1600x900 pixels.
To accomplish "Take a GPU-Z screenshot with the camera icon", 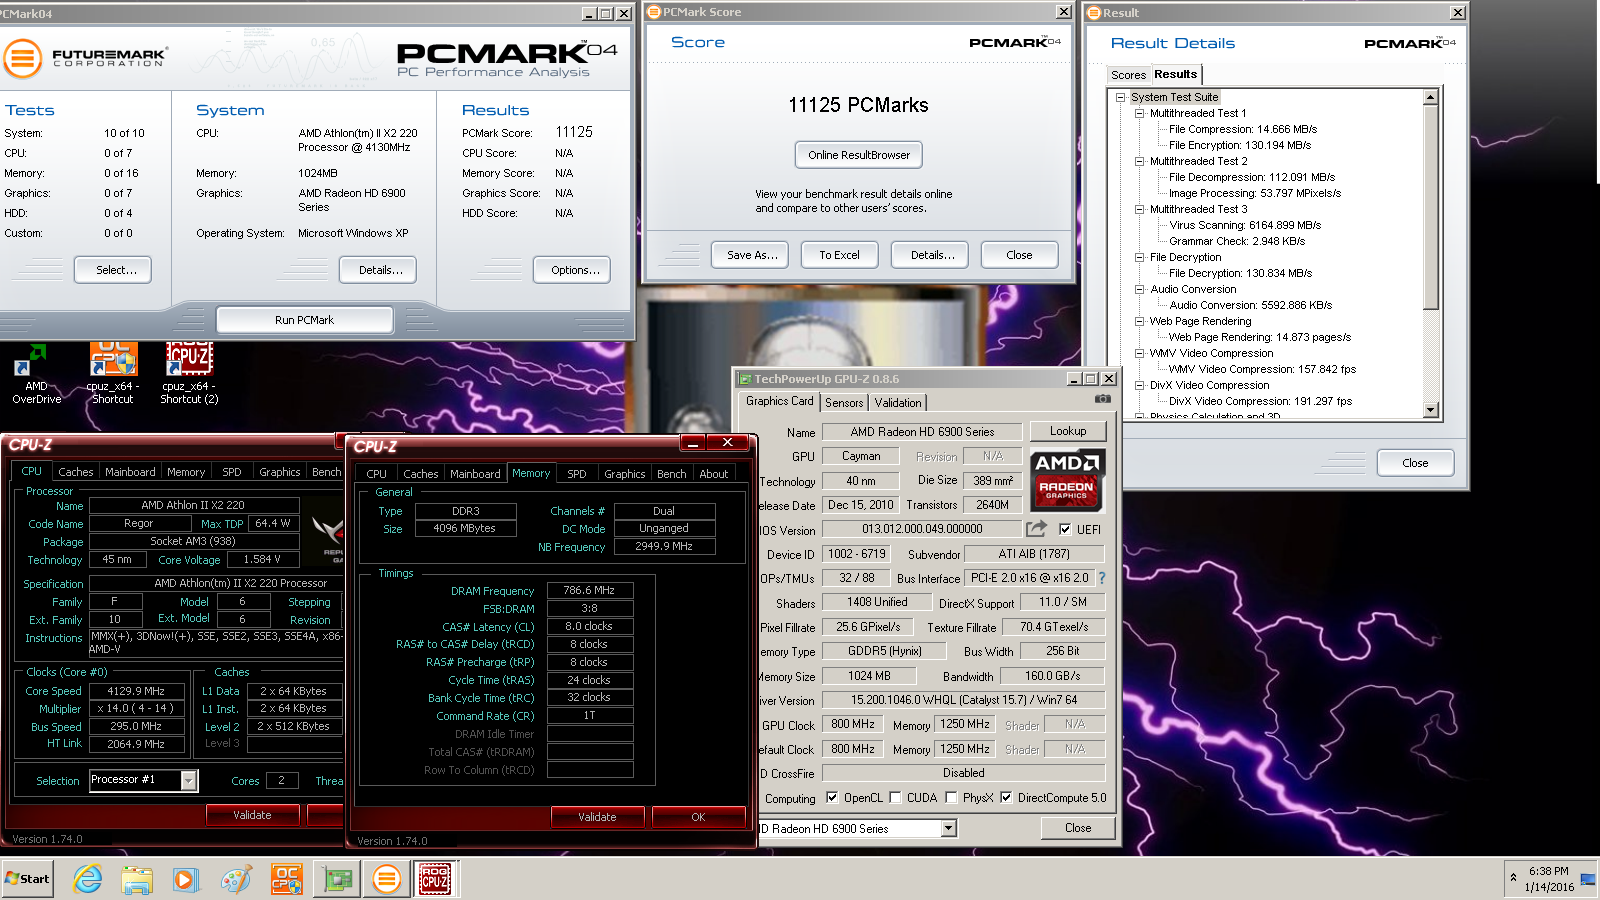I will coord(1102,399).
